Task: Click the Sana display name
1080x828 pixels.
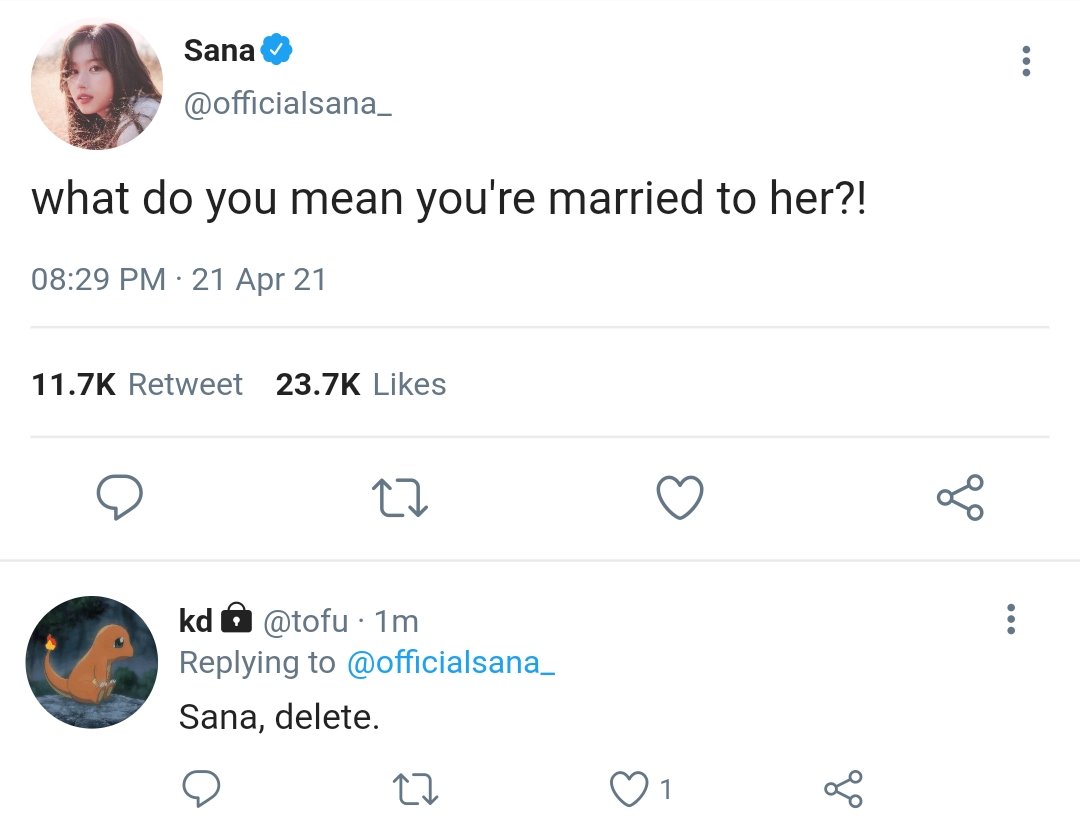Action: [219, 50]
